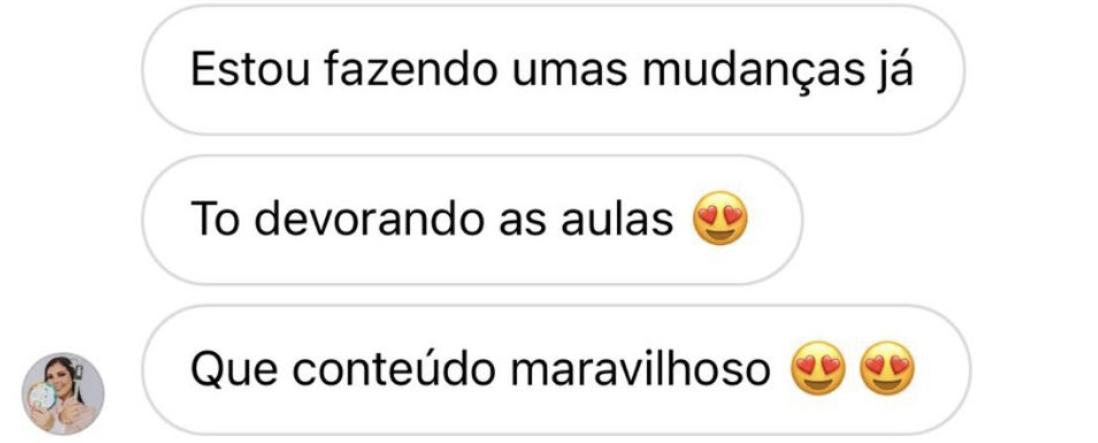The width and height of the screenshot is (1098, 443).
Task: Click the word 'maravilhoso' in the bottom message
Action: [640, 368]
